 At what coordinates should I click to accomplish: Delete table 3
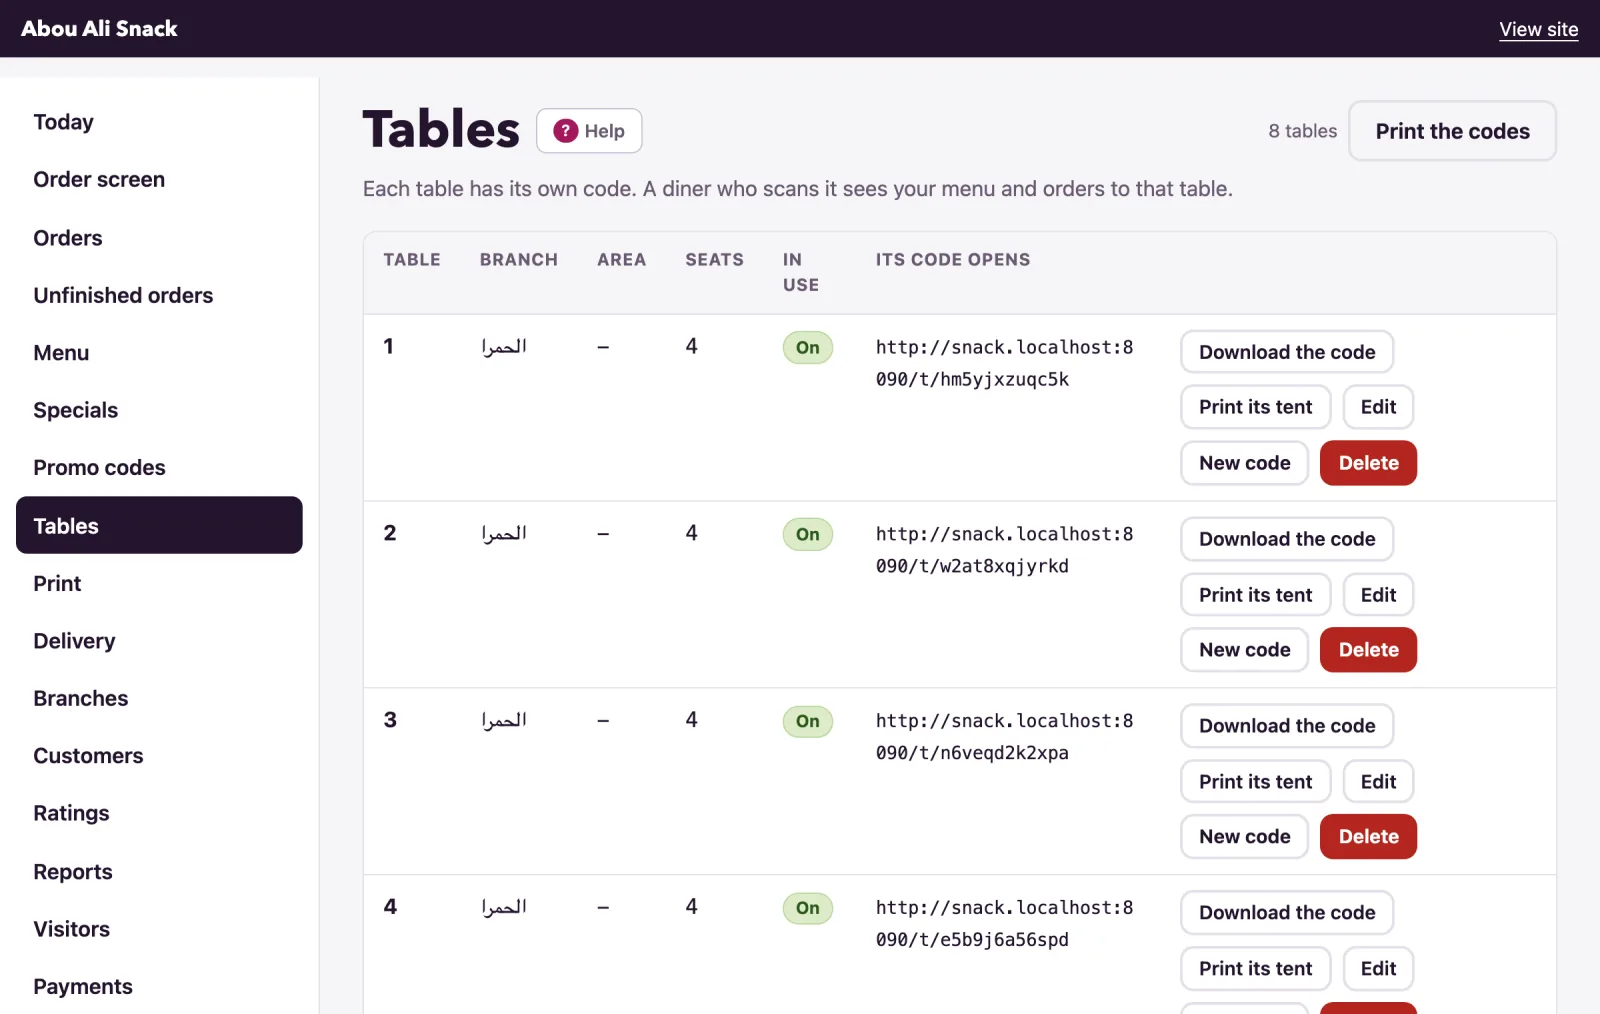(x=1368, y=837)
